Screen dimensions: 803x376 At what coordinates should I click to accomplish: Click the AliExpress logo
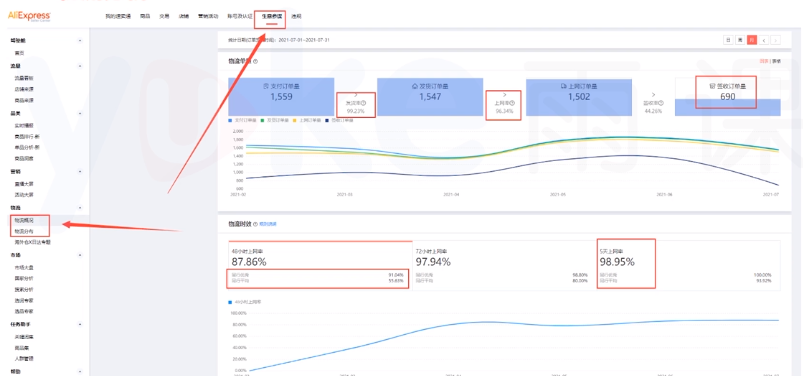point(29,16)
